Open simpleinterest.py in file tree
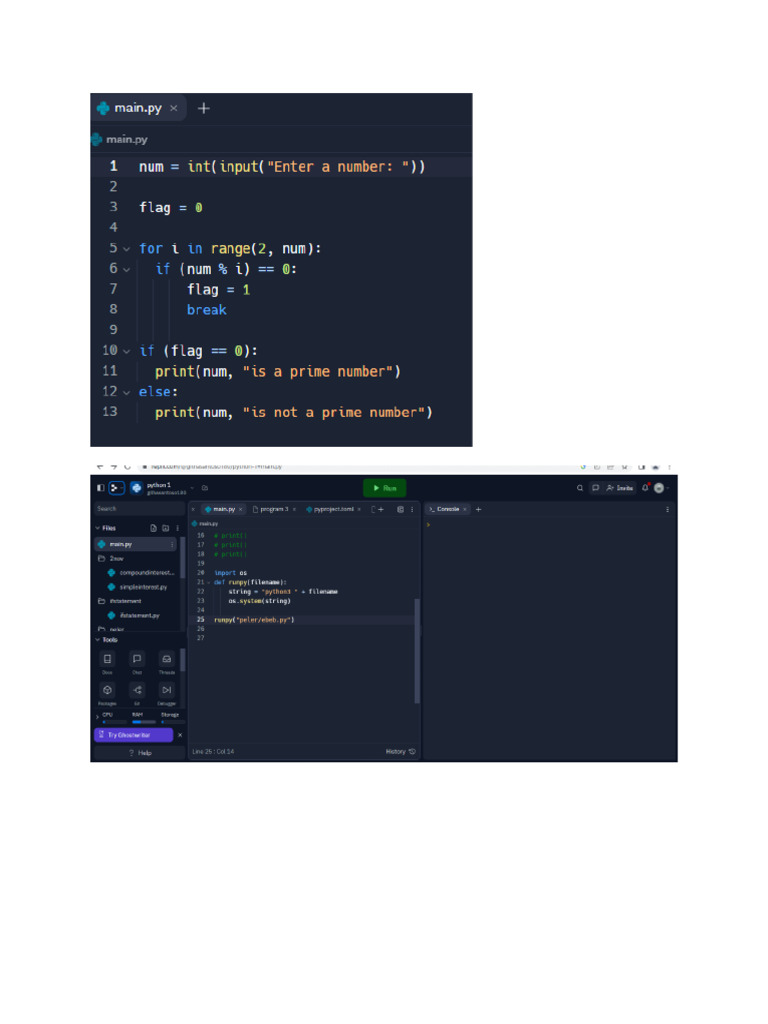 pyautogui.click(x=138, y=587)
